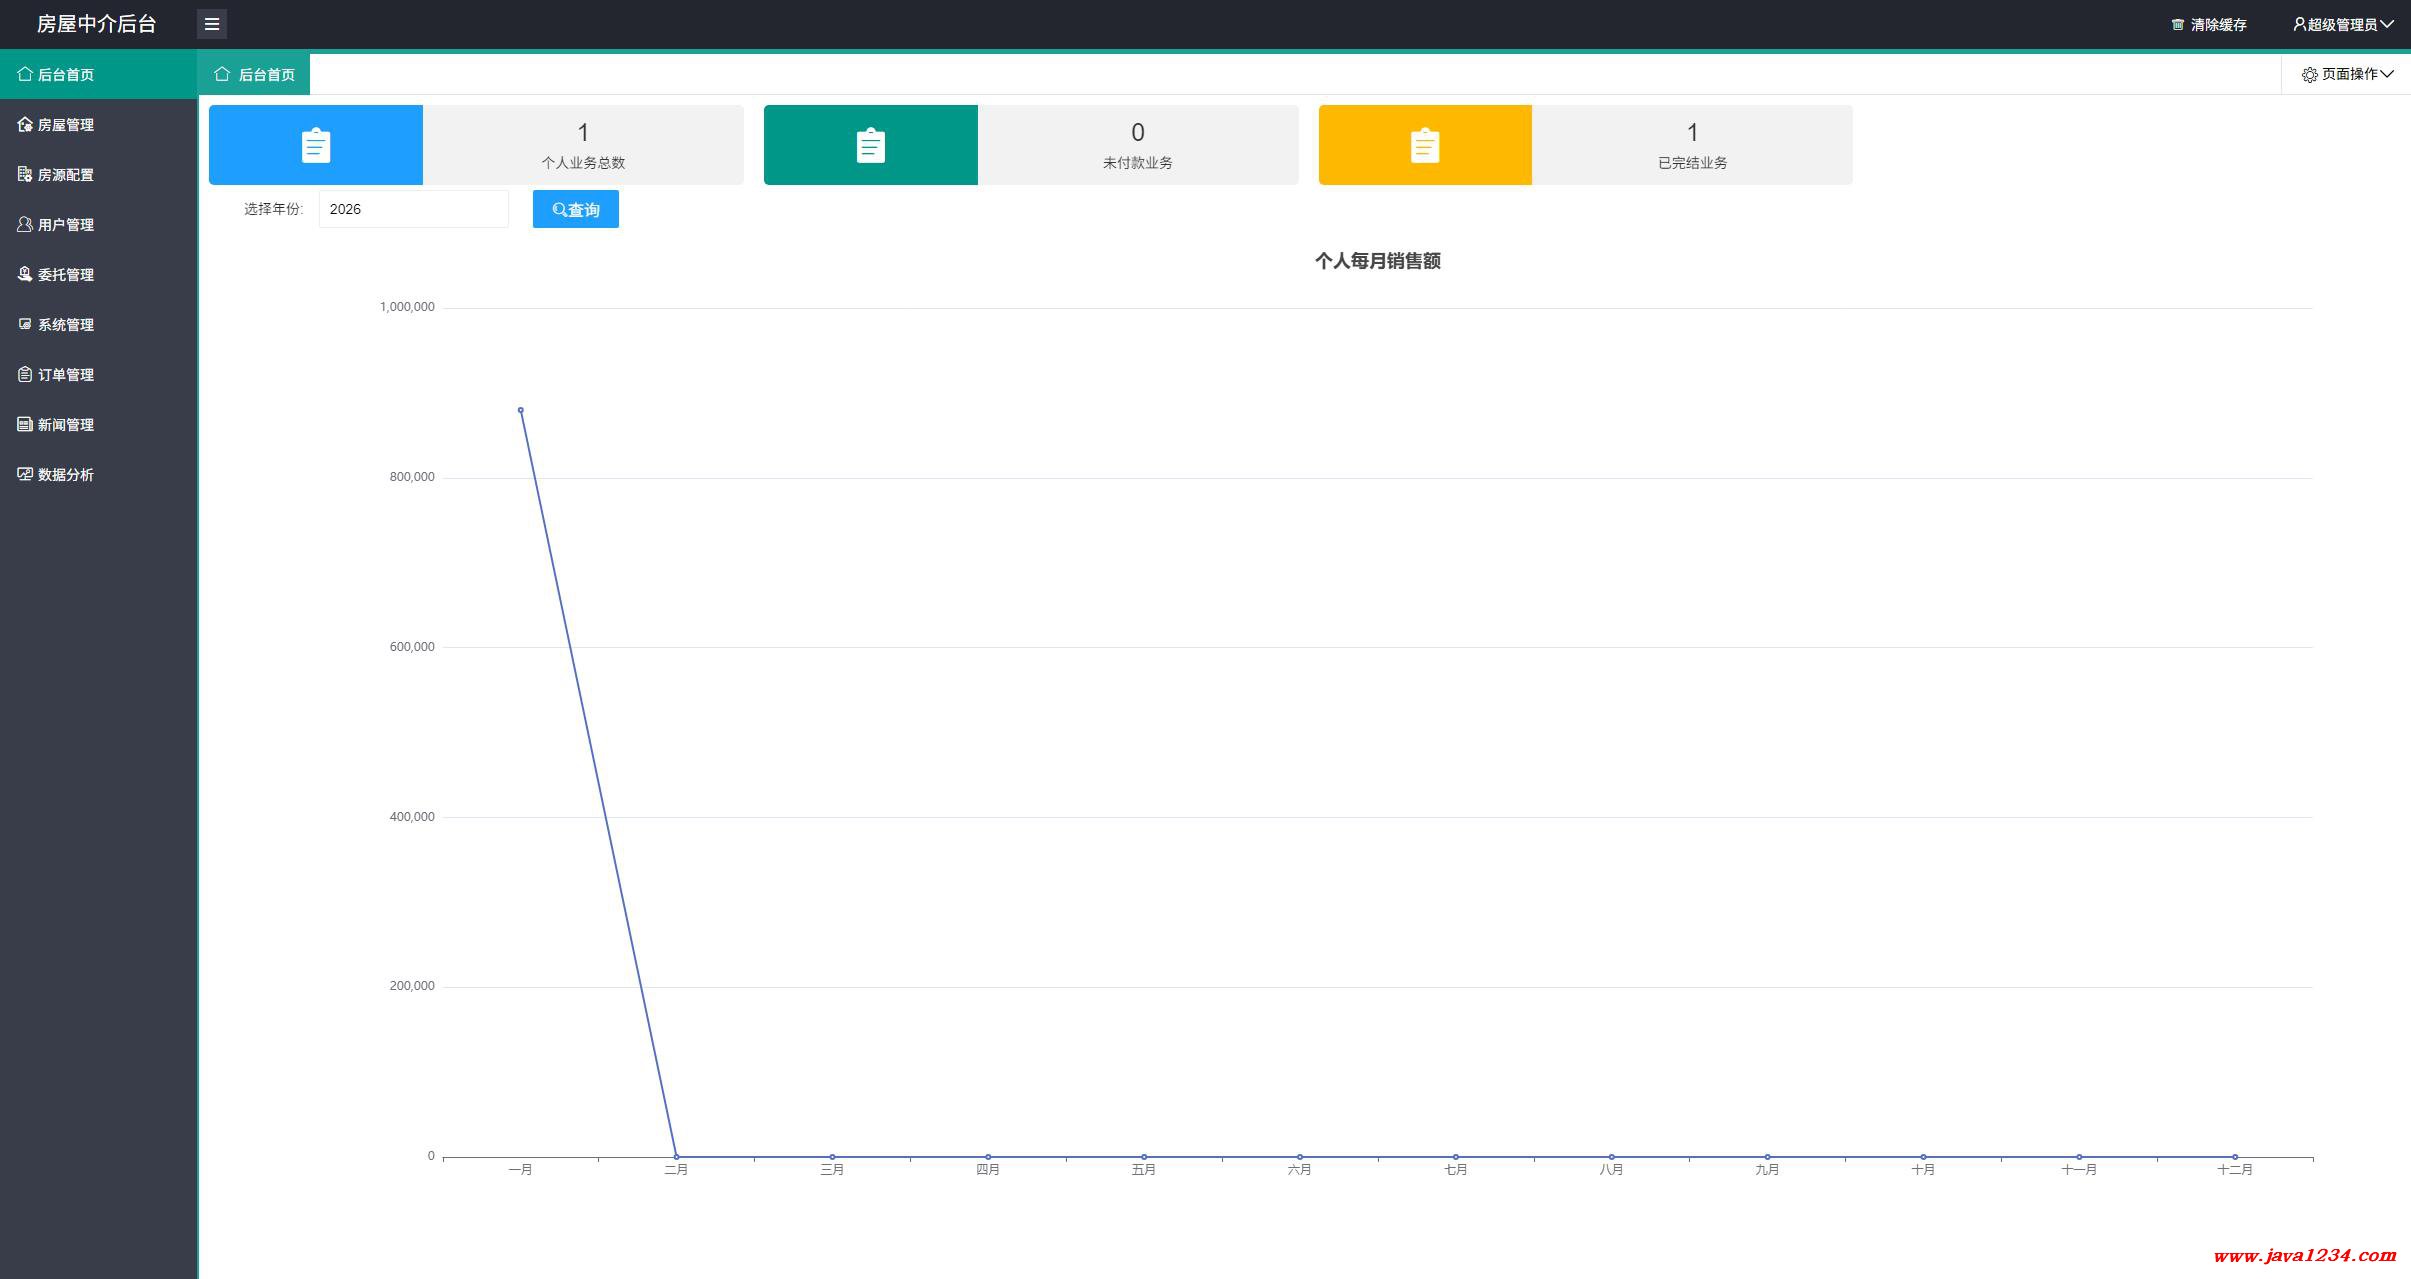Click the yellow clipboard icon card
This screenshot has height=1279, width=2411.
click(1424, 146)
